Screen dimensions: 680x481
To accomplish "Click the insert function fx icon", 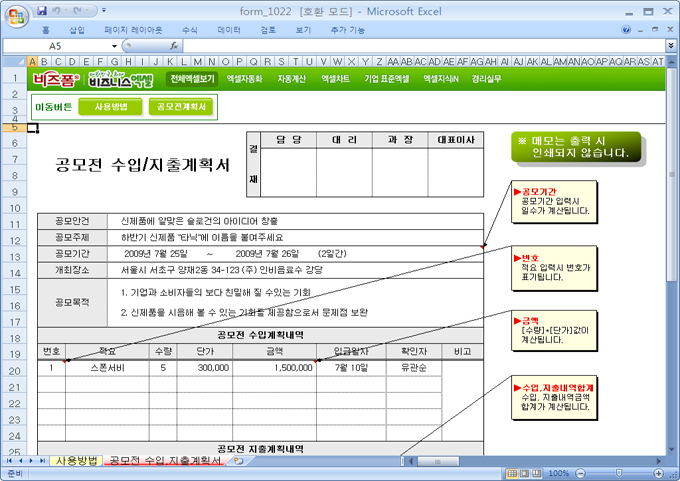I will pos(174,46).
